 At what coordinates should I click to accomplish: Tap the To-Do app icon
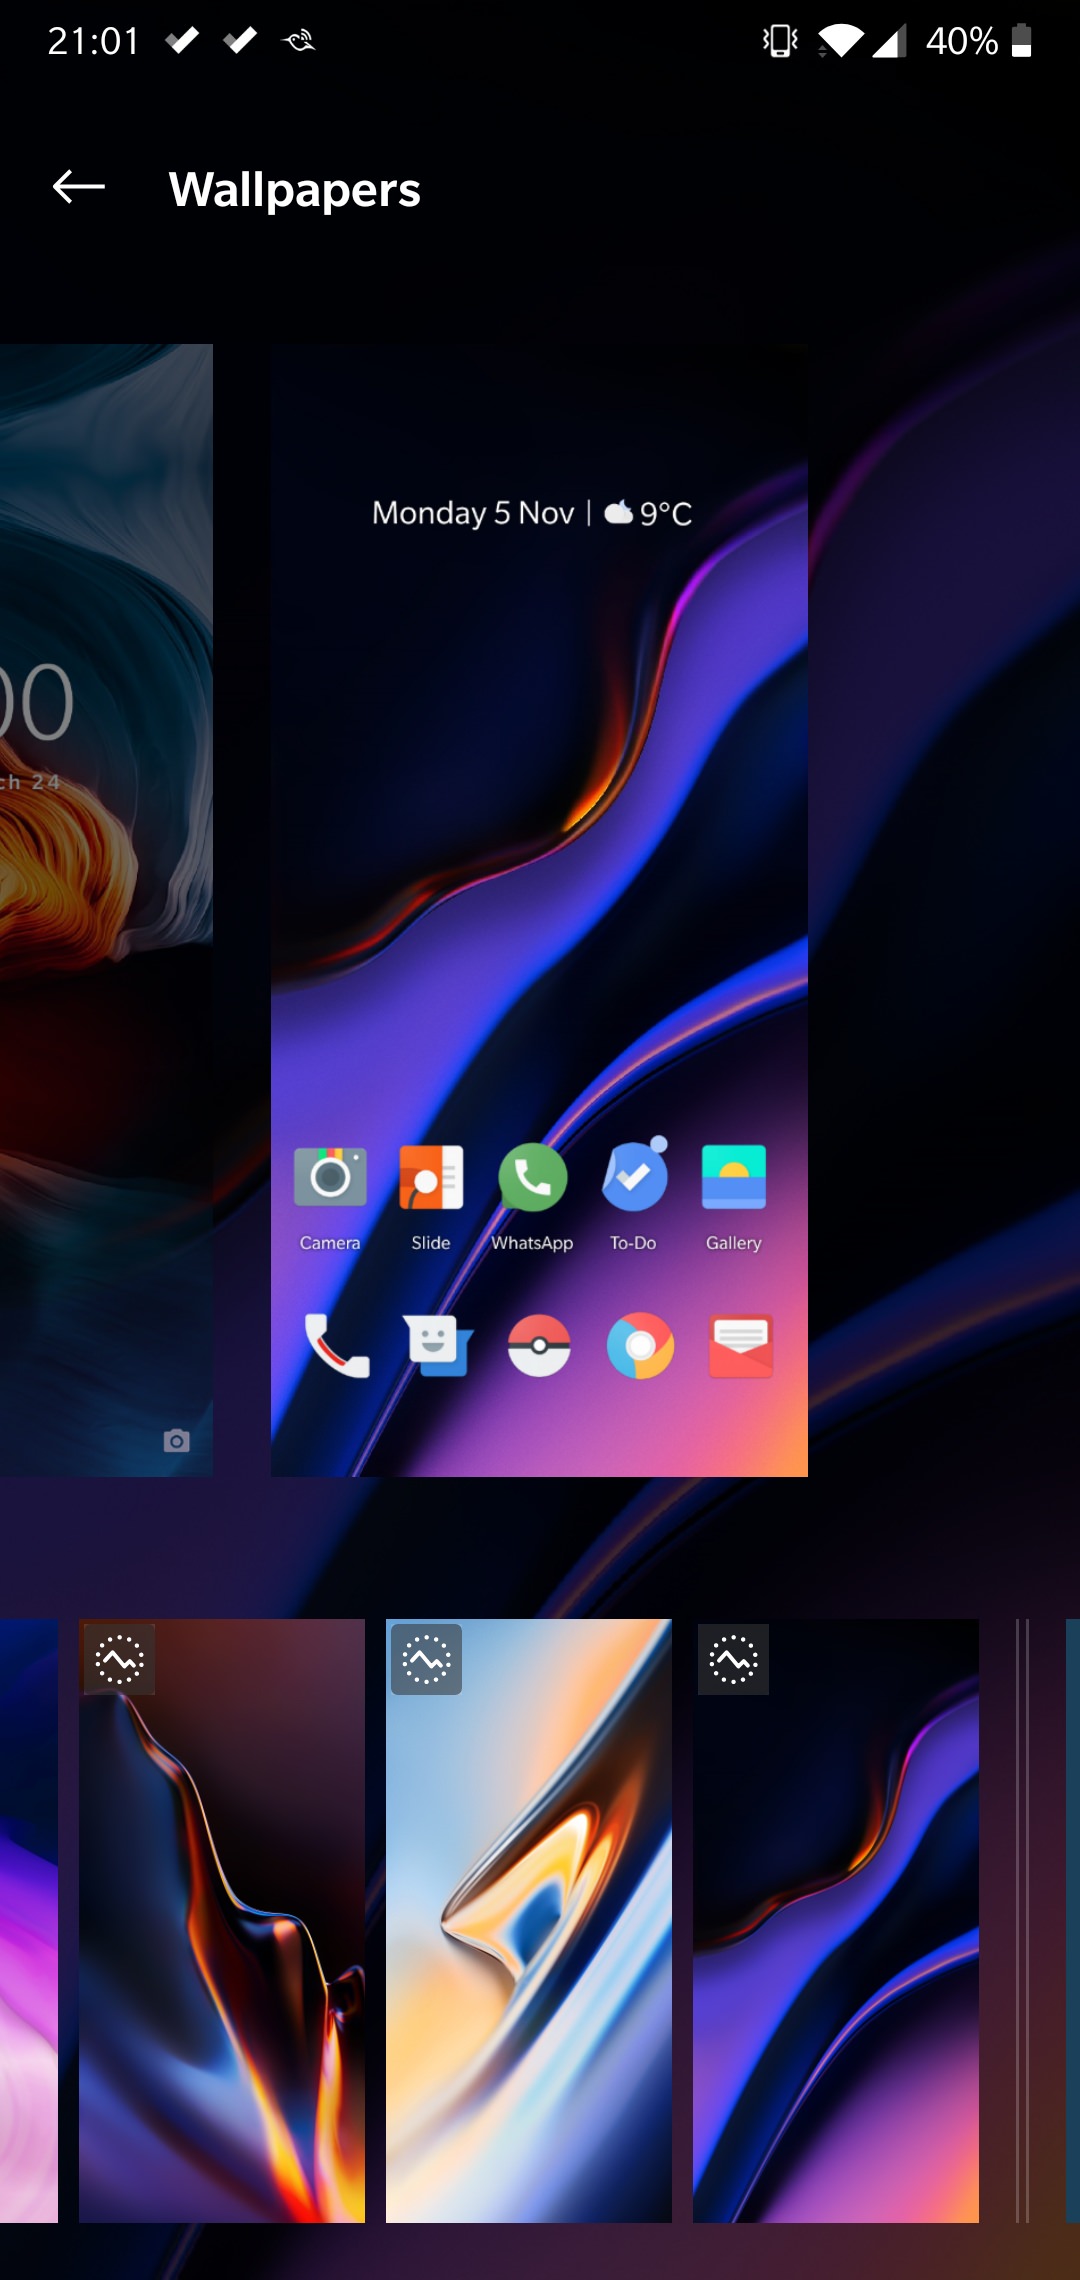634,1177
